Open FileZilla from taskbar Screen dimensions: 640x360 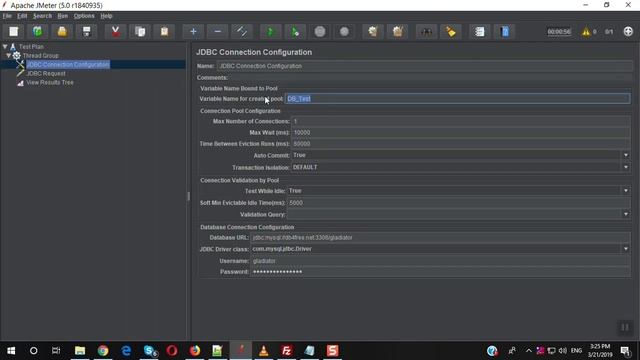(287, 351)
